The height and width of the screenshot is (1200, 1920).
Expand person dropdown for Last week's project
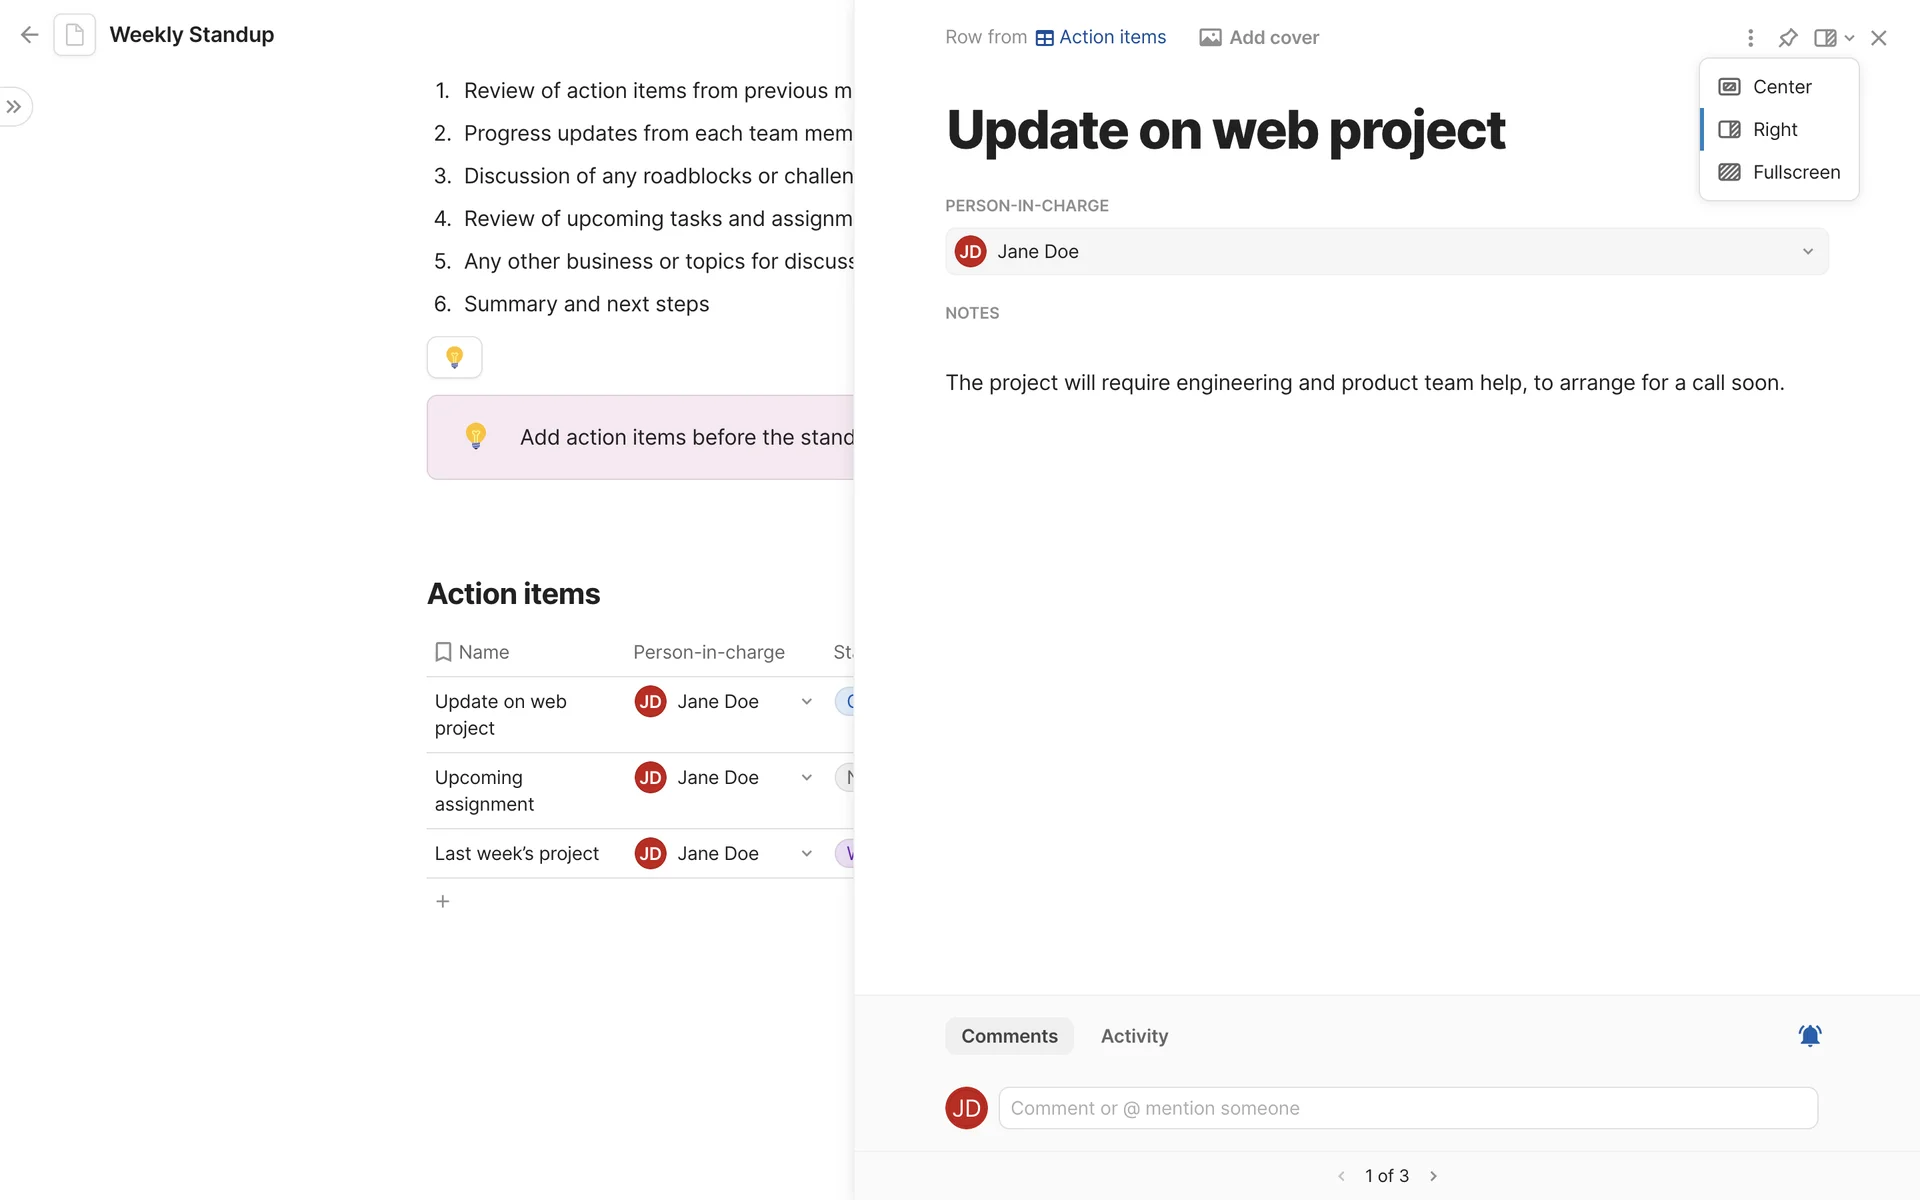coord(806,854)
